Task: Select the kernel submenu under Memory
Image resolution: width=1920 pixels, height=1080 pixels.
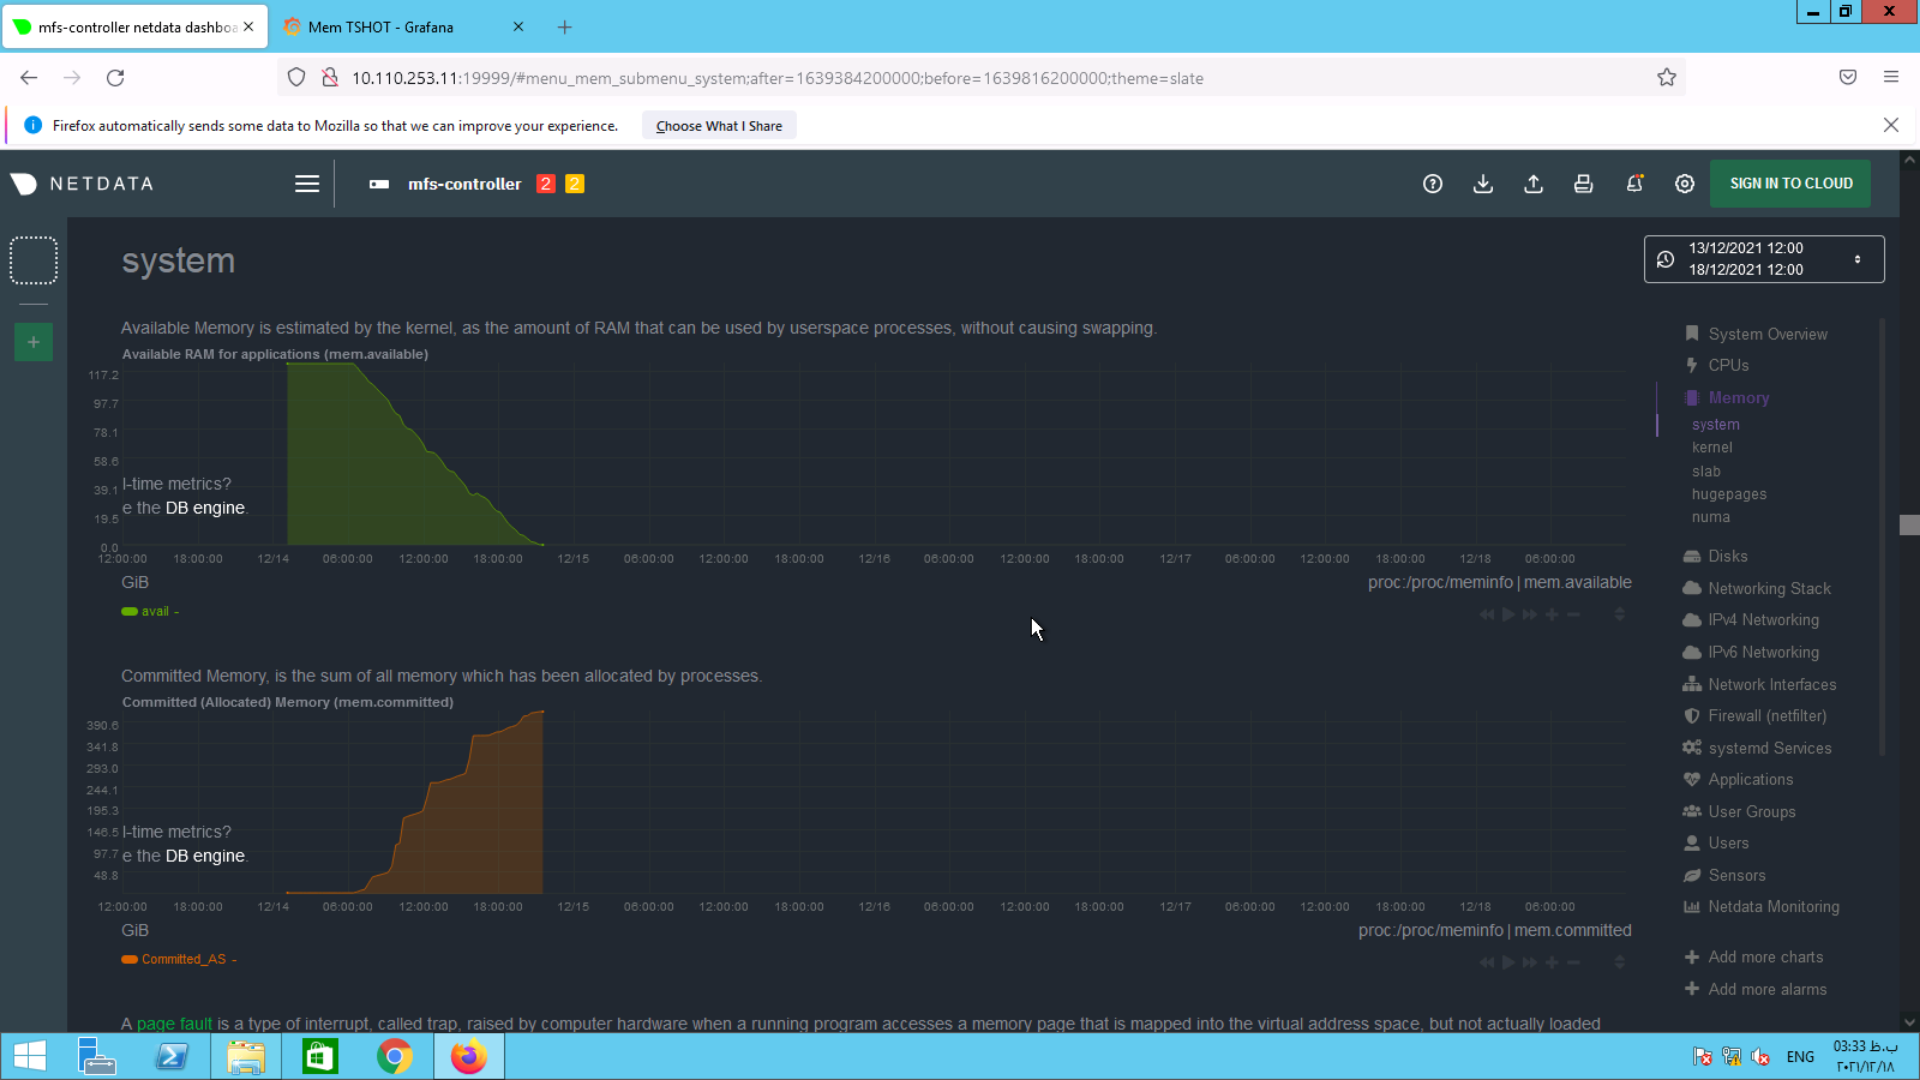Action: click(1711, 447)
